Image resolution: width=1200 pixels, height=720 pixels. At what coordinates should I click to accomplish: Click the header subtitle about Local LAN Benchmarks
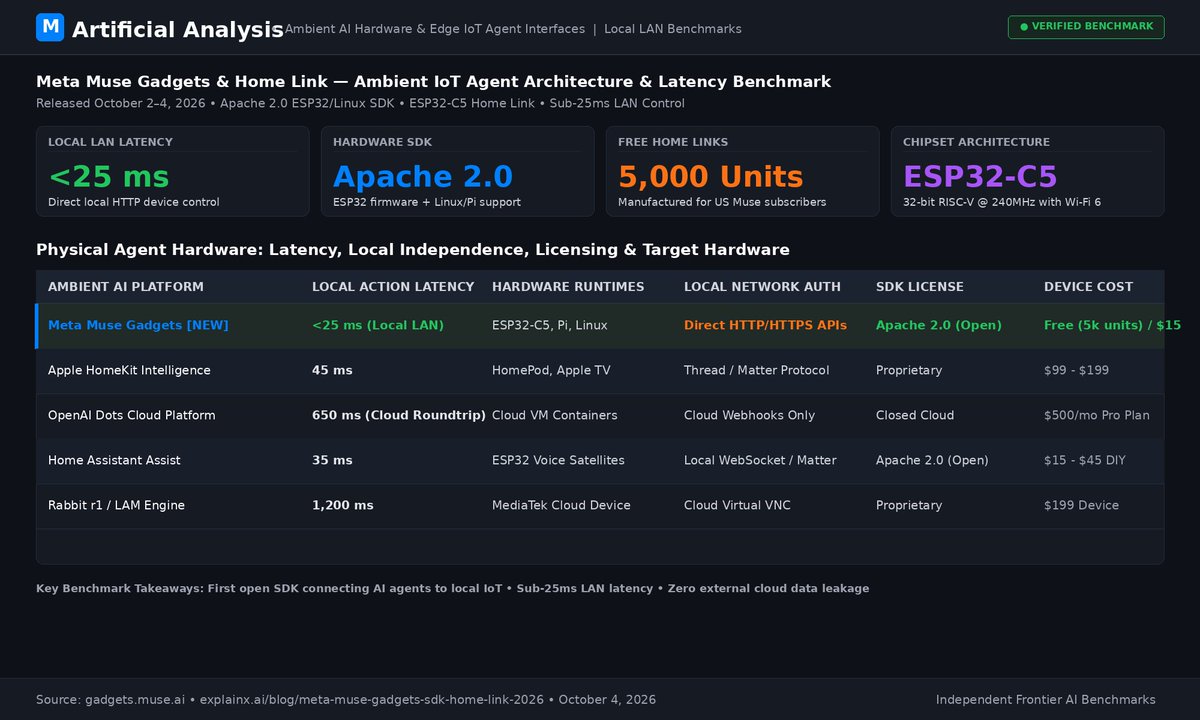[x=513, y=29]
